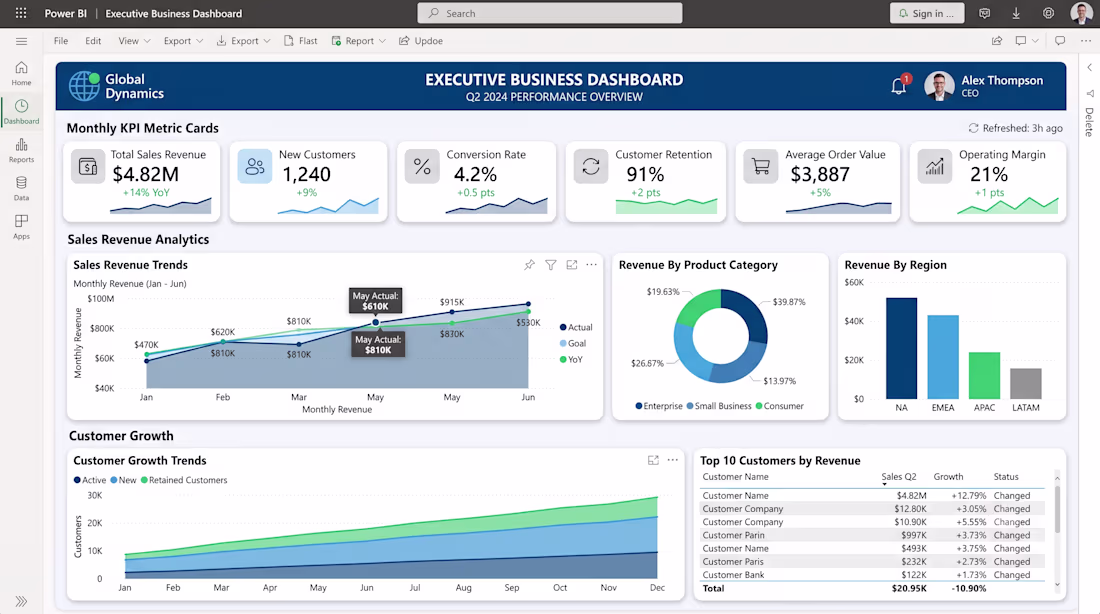This screenshot has width=1100, height=614.
Task: Click the share icon in the toolbar
Action: point(997,41)
